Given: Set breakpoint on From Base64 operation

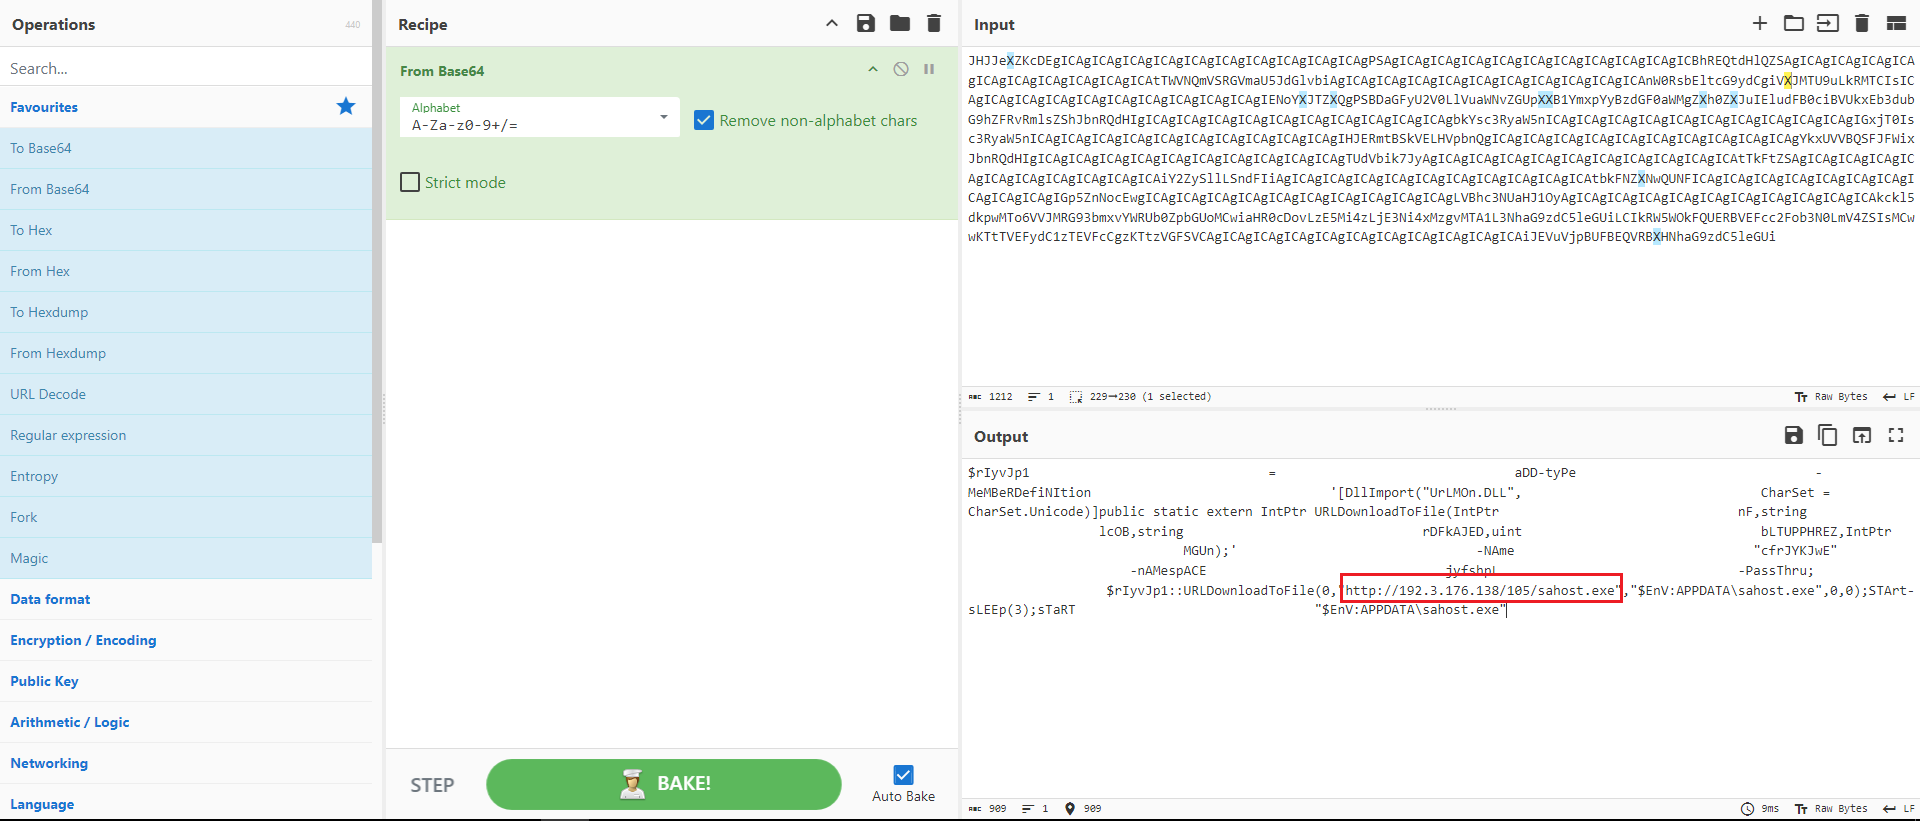Looking at the screenshot, I should pyautogui.click(x=929, y=69).
